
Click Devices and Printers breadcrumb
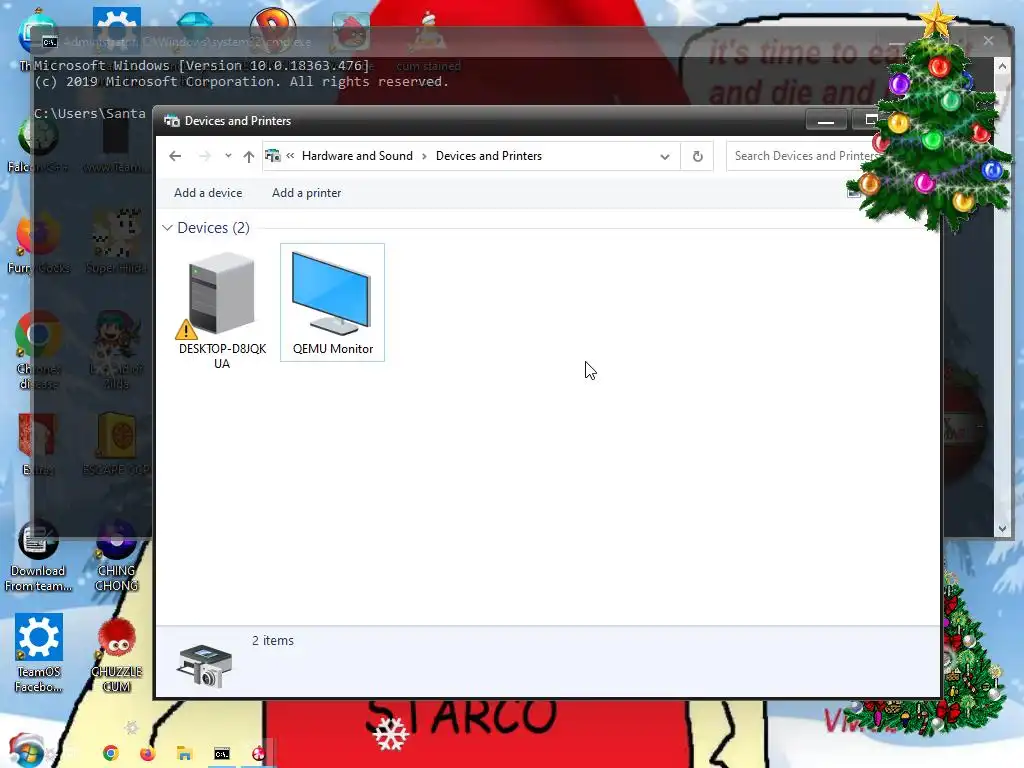(488, 156)
